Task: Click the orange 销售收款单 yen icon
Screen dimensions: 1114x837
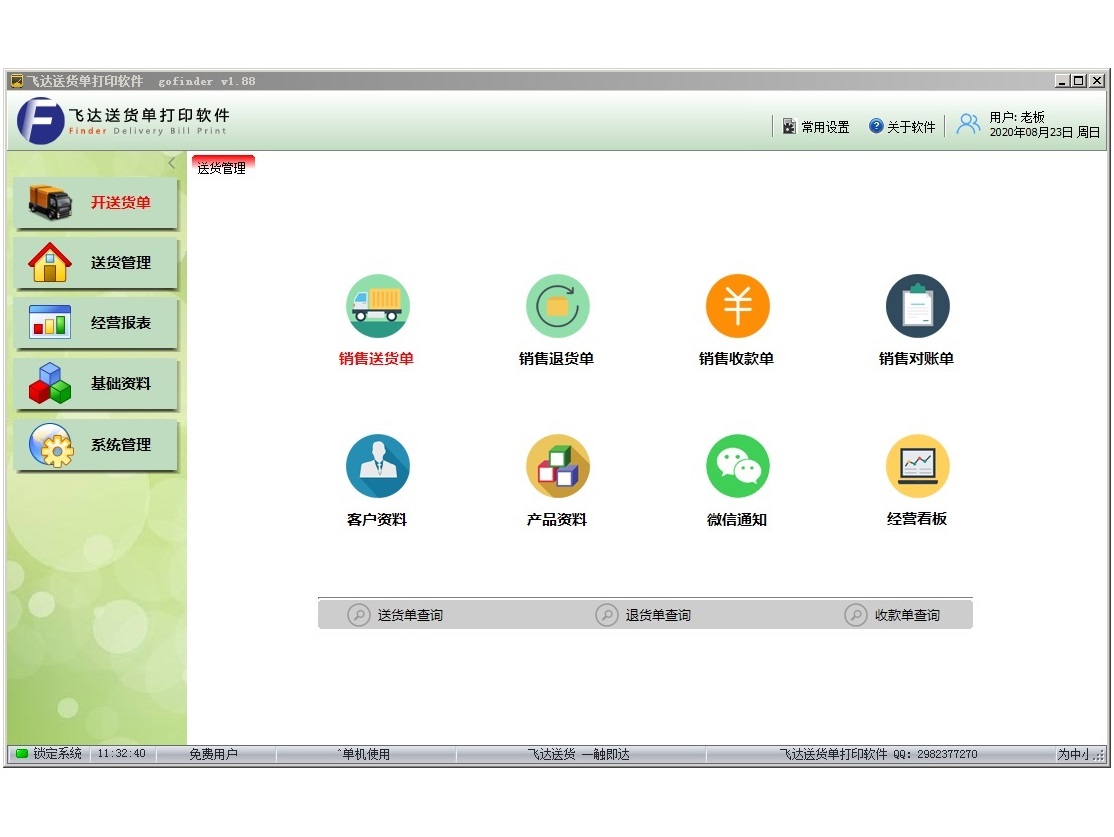Action: [x=737, y=306]
